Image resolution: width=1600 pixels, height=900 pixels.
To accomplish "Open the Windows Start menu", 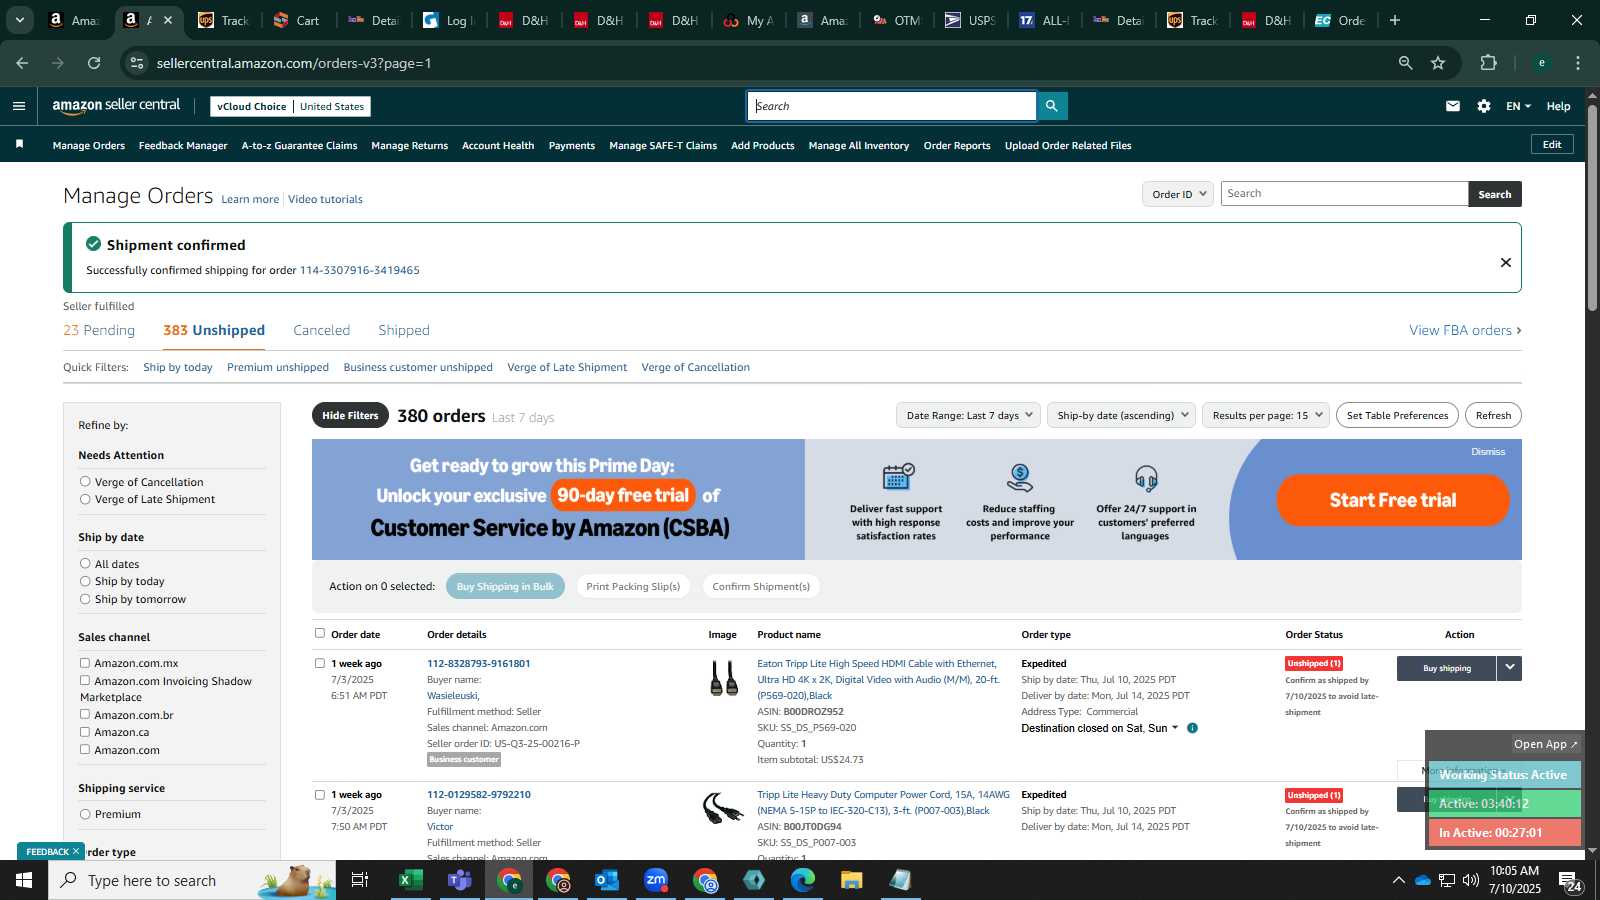I will [24, 880].
